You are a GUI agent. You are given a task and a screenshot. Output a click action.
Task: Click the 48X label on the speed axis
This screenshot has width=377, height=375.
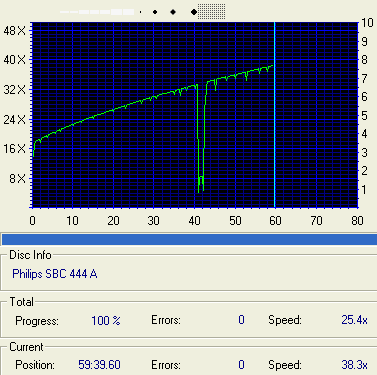coord(14,31)
